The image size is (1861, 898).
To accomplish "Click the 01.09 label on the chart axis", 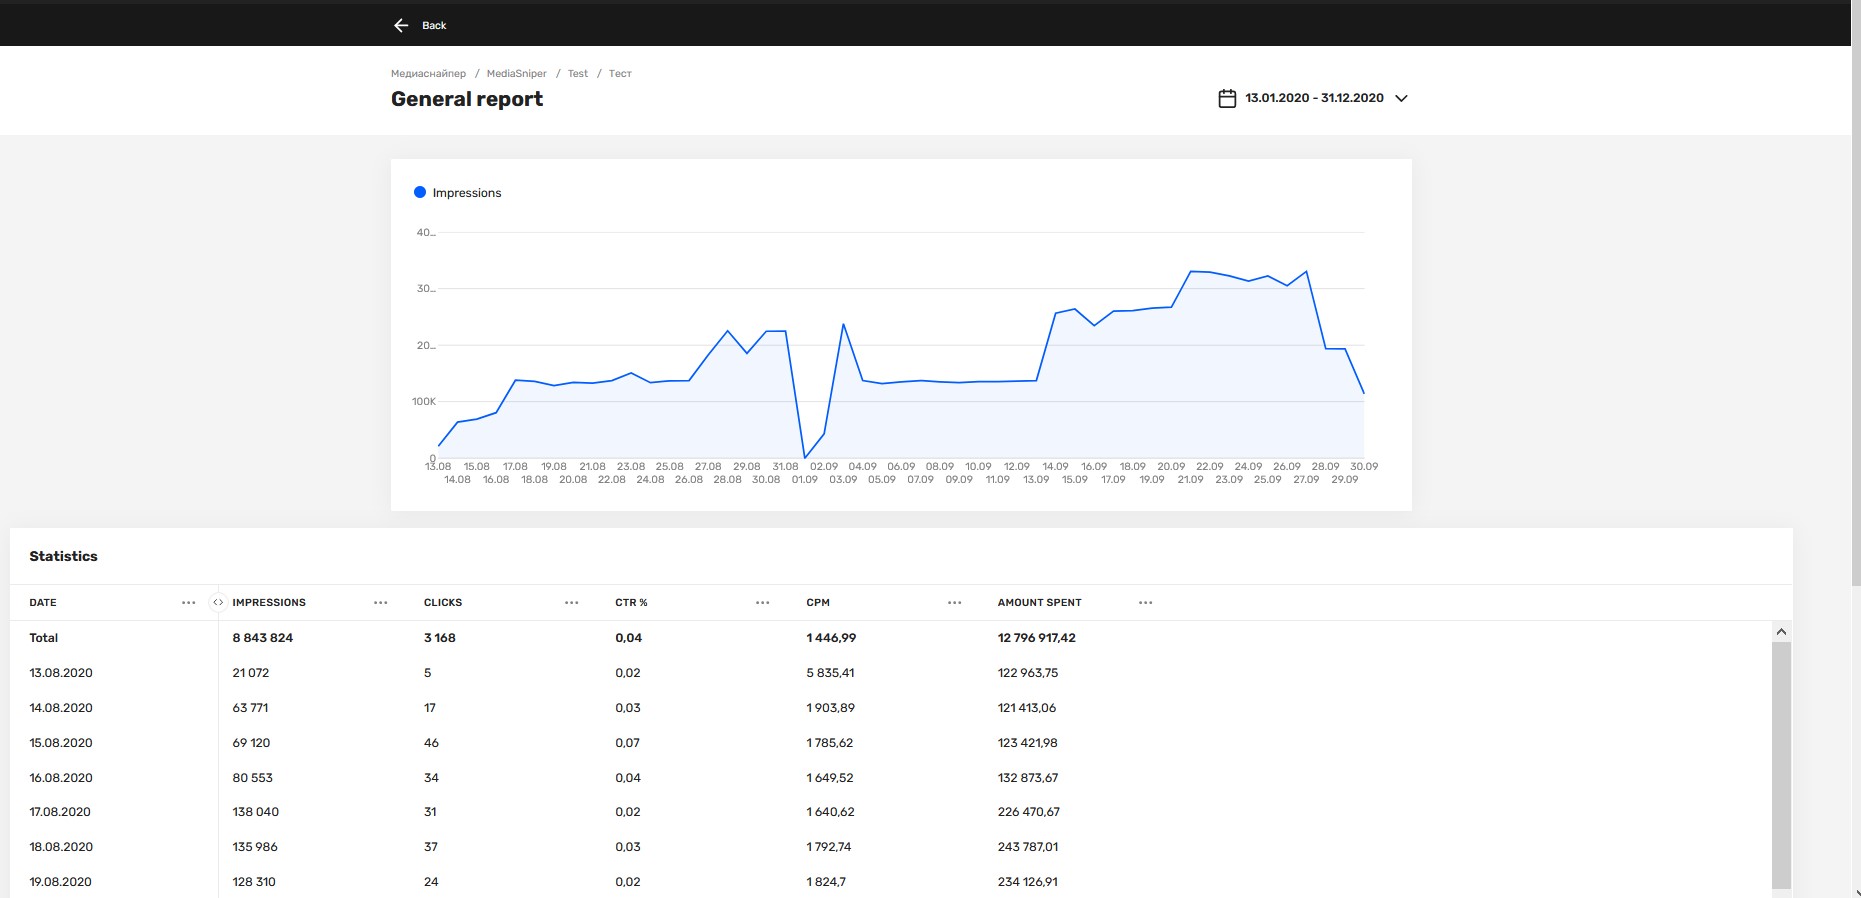I will point(805,480).
